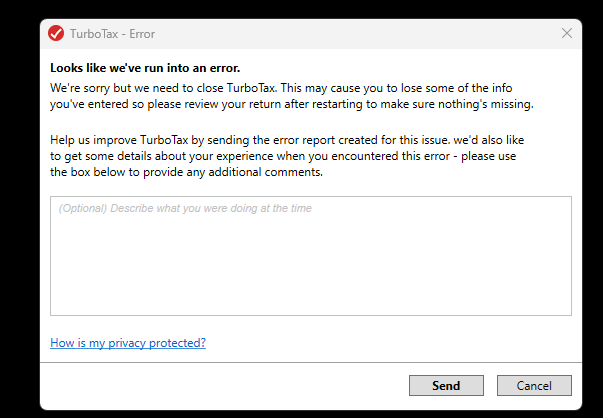
Task: Focus the optional comments text box
Action: coord(310,255)
